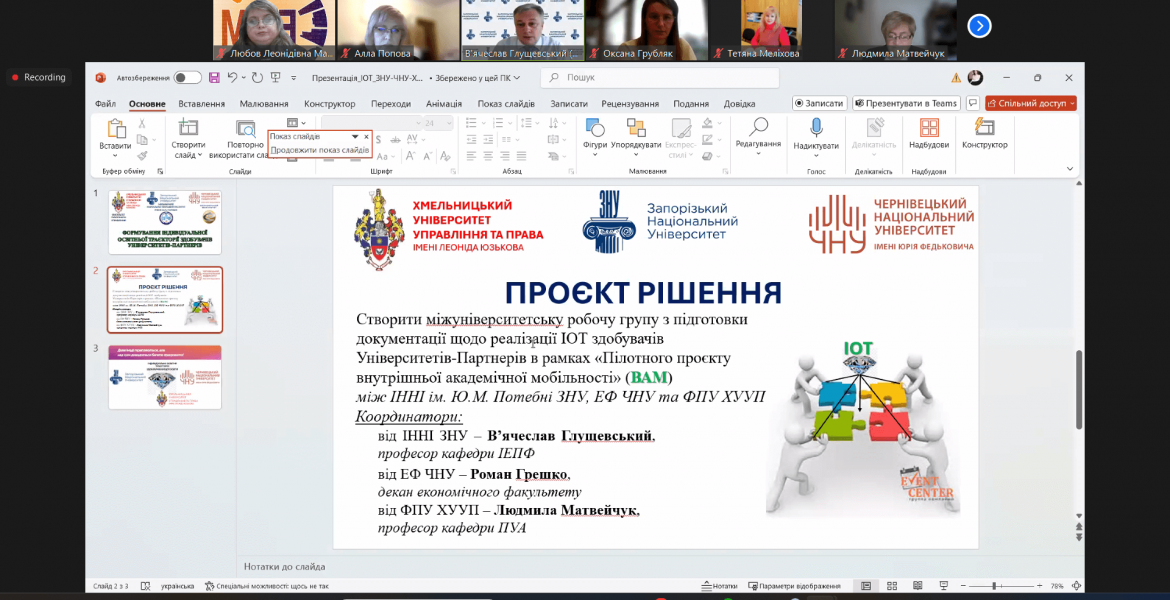Select the Format Painter brush icon
Image resolution: width=1170 pixels, height=600 pixels.
click(142, 155)
